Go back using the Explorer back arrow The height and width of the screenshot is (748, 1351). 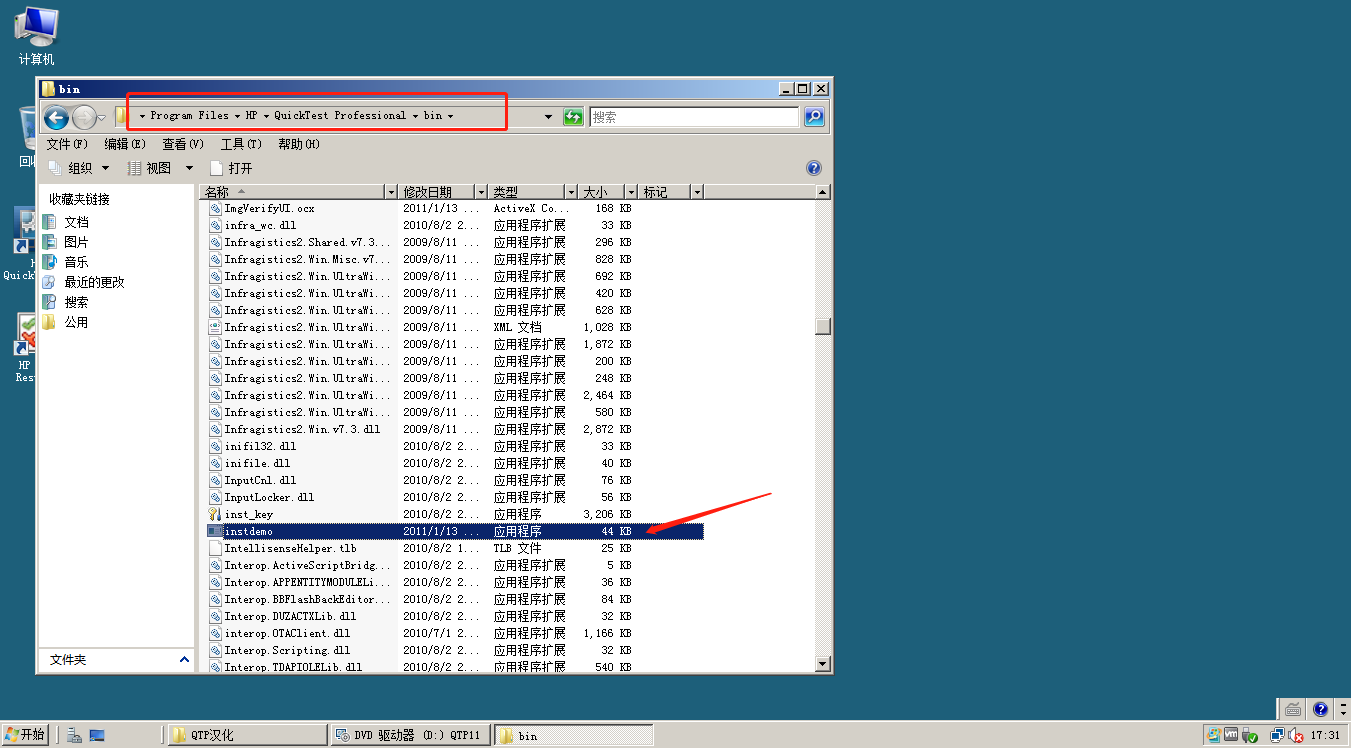point(56,118)
